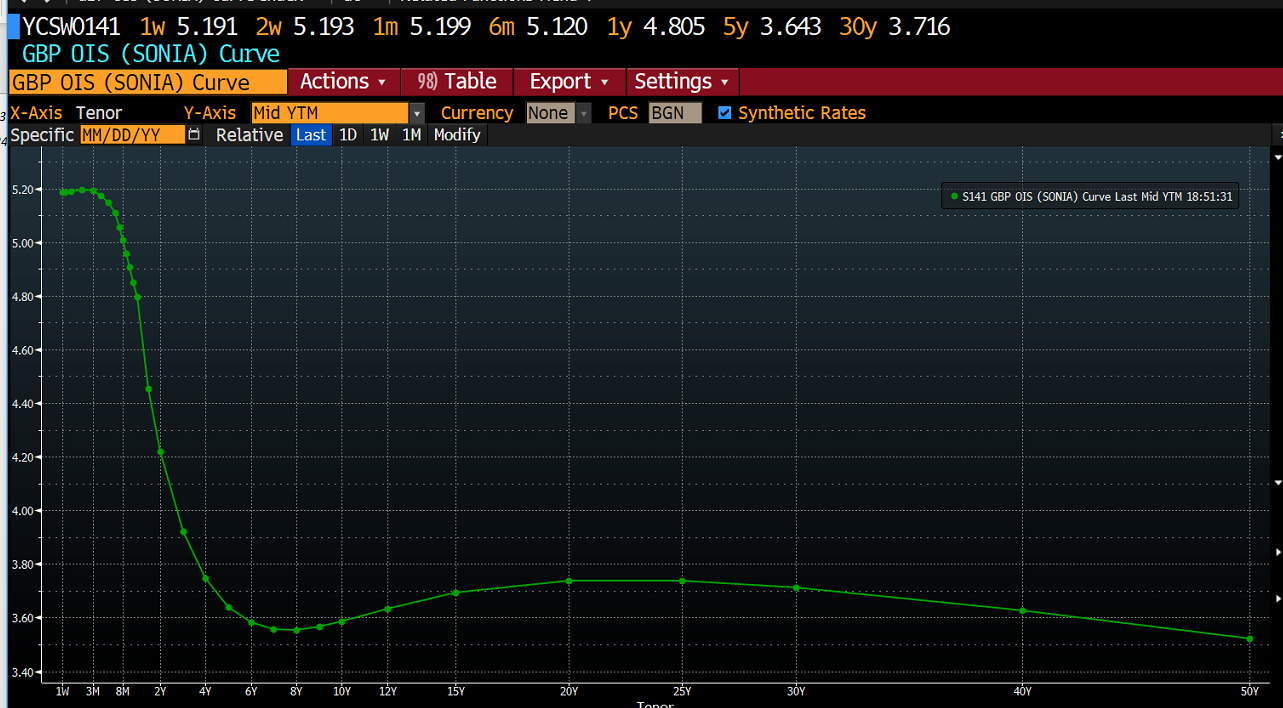The height and width of the screenshot is (708, 1283).
Task: Click the down-arrow icon at chart's top-right edge
Action: [1277, 158]
